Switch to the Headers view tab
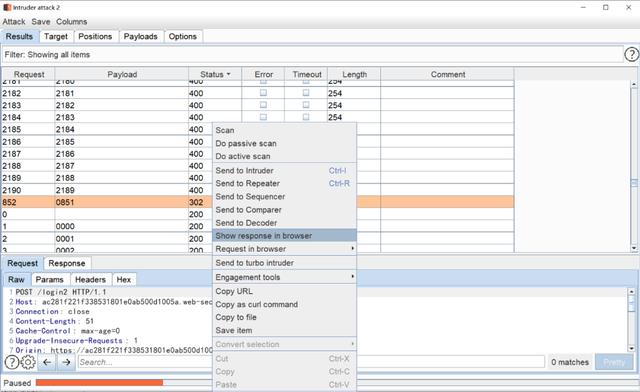 (x=90, y=279)
